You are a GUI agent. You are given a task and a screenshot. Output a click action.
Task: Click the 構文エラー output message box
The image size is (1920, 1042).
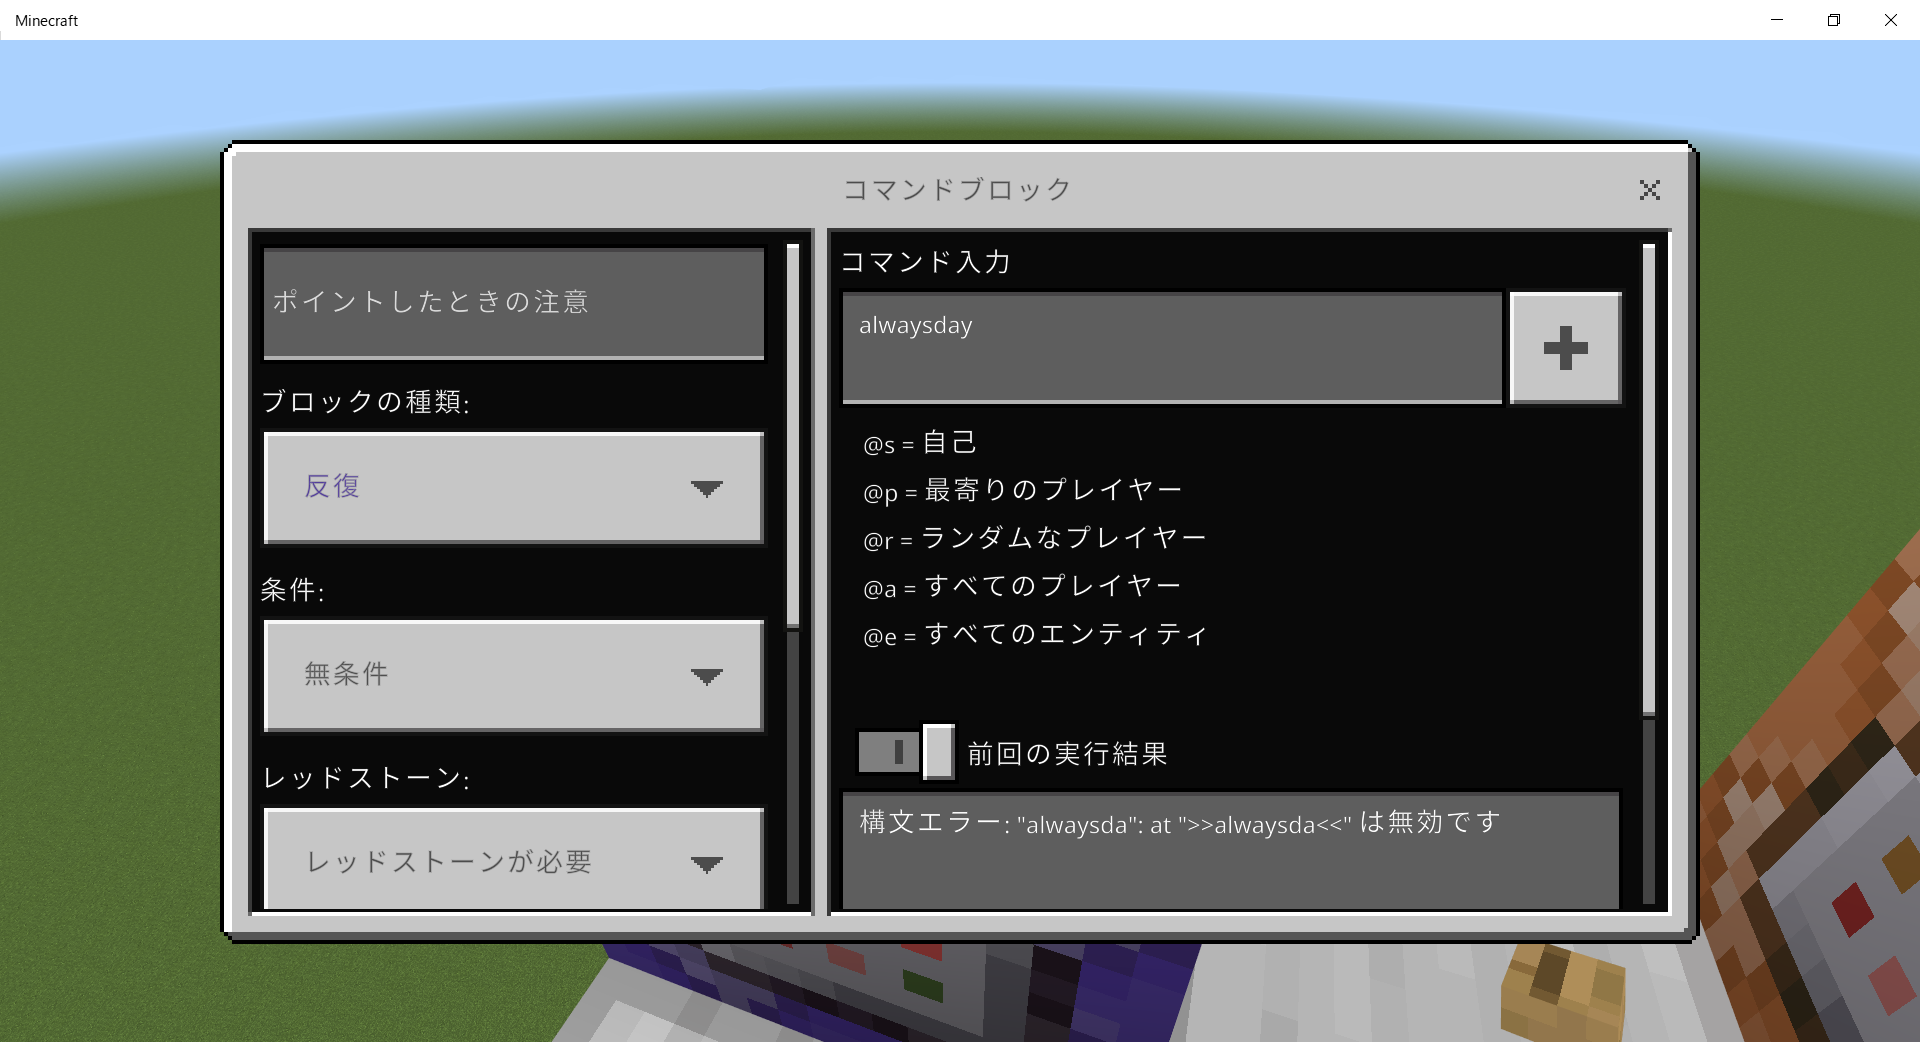click(1230, 851)
